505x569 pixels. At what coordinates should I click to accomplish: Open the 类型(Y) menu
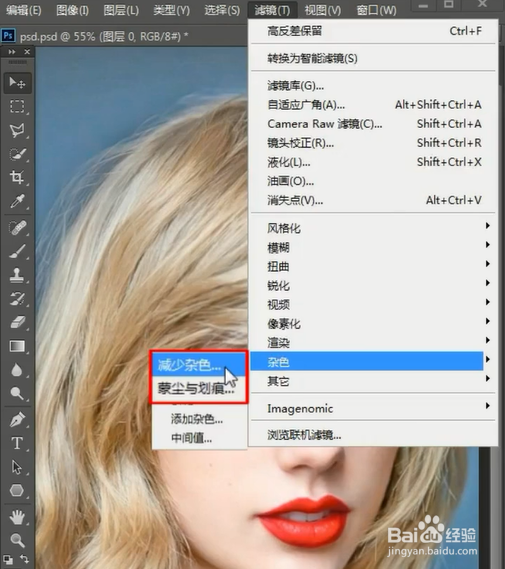click(x=171, y=10)
